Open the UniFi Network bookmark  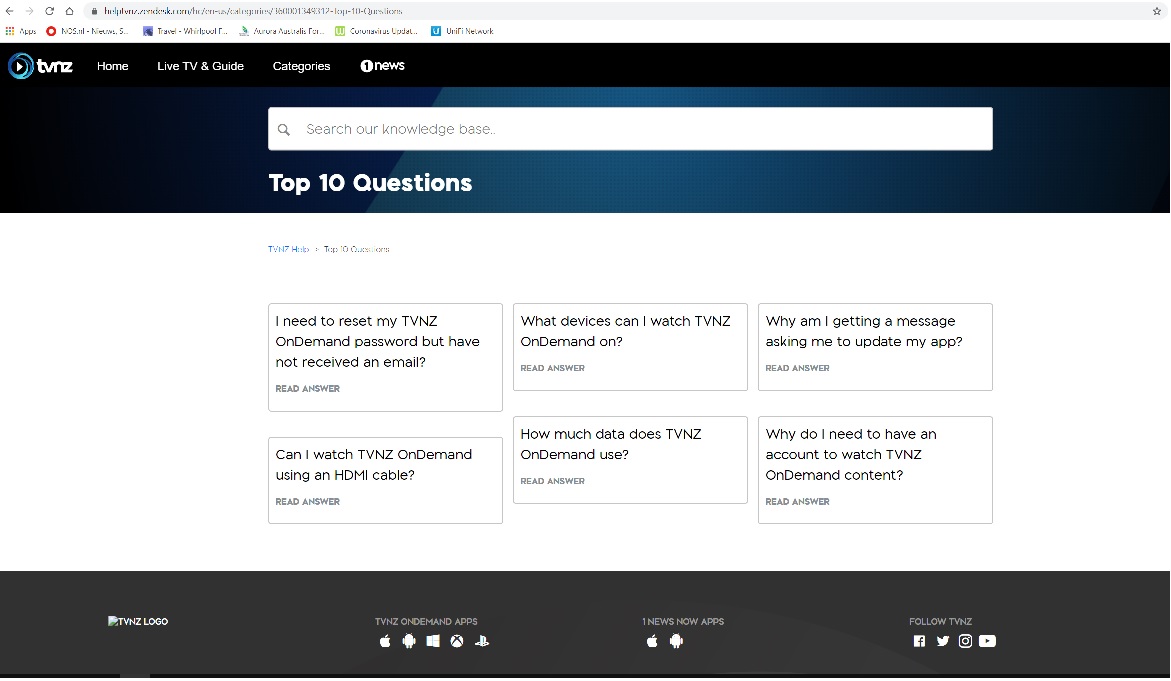pos(462,31)
